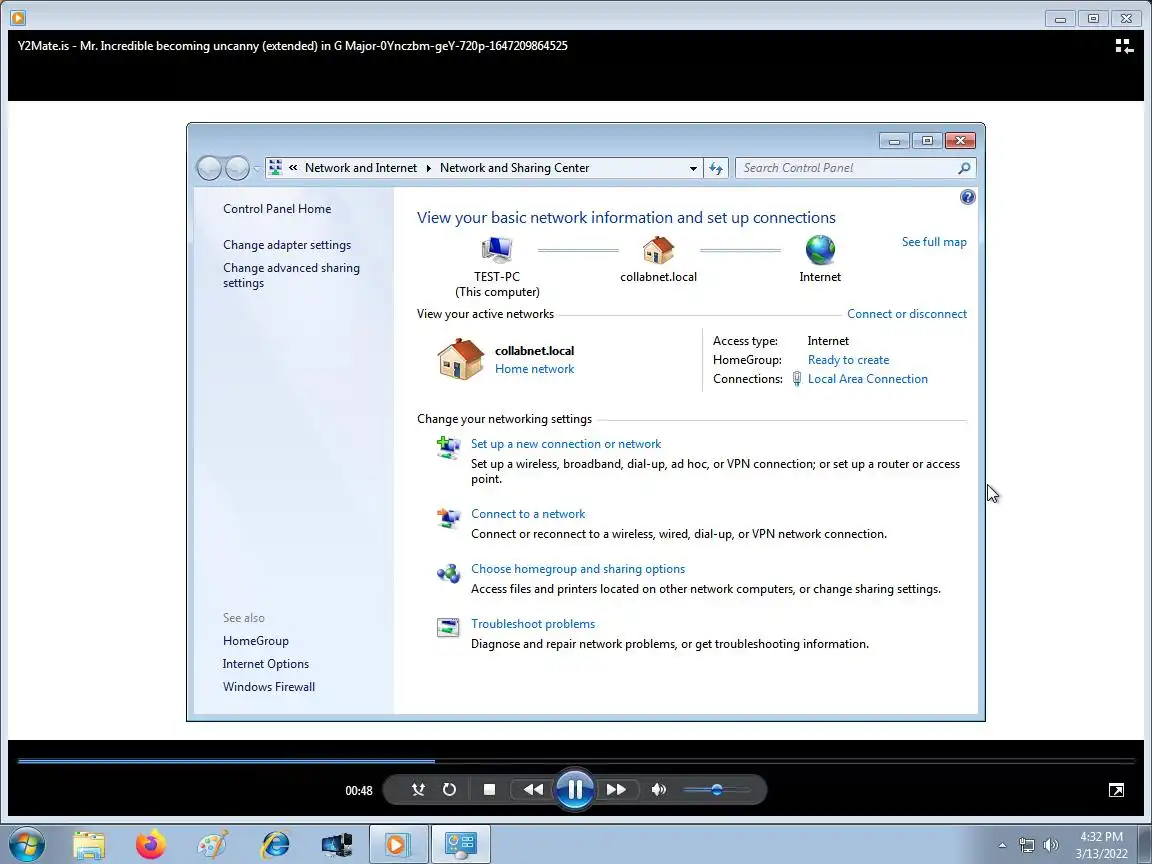
Task: Click the Internet globe icon
Action: coord(820,250)
